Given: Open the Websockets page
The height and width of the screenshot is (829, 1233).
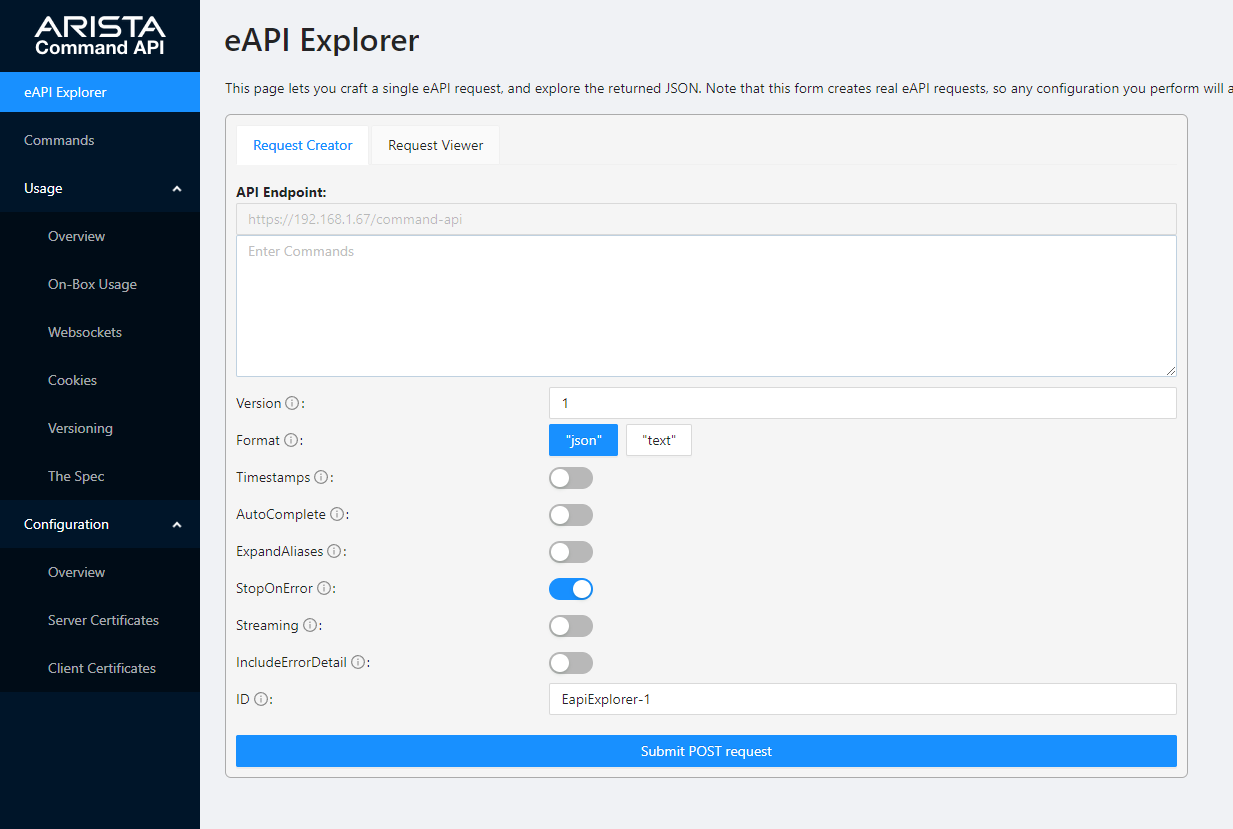Looking at the screenshot, I should [100, 332].
